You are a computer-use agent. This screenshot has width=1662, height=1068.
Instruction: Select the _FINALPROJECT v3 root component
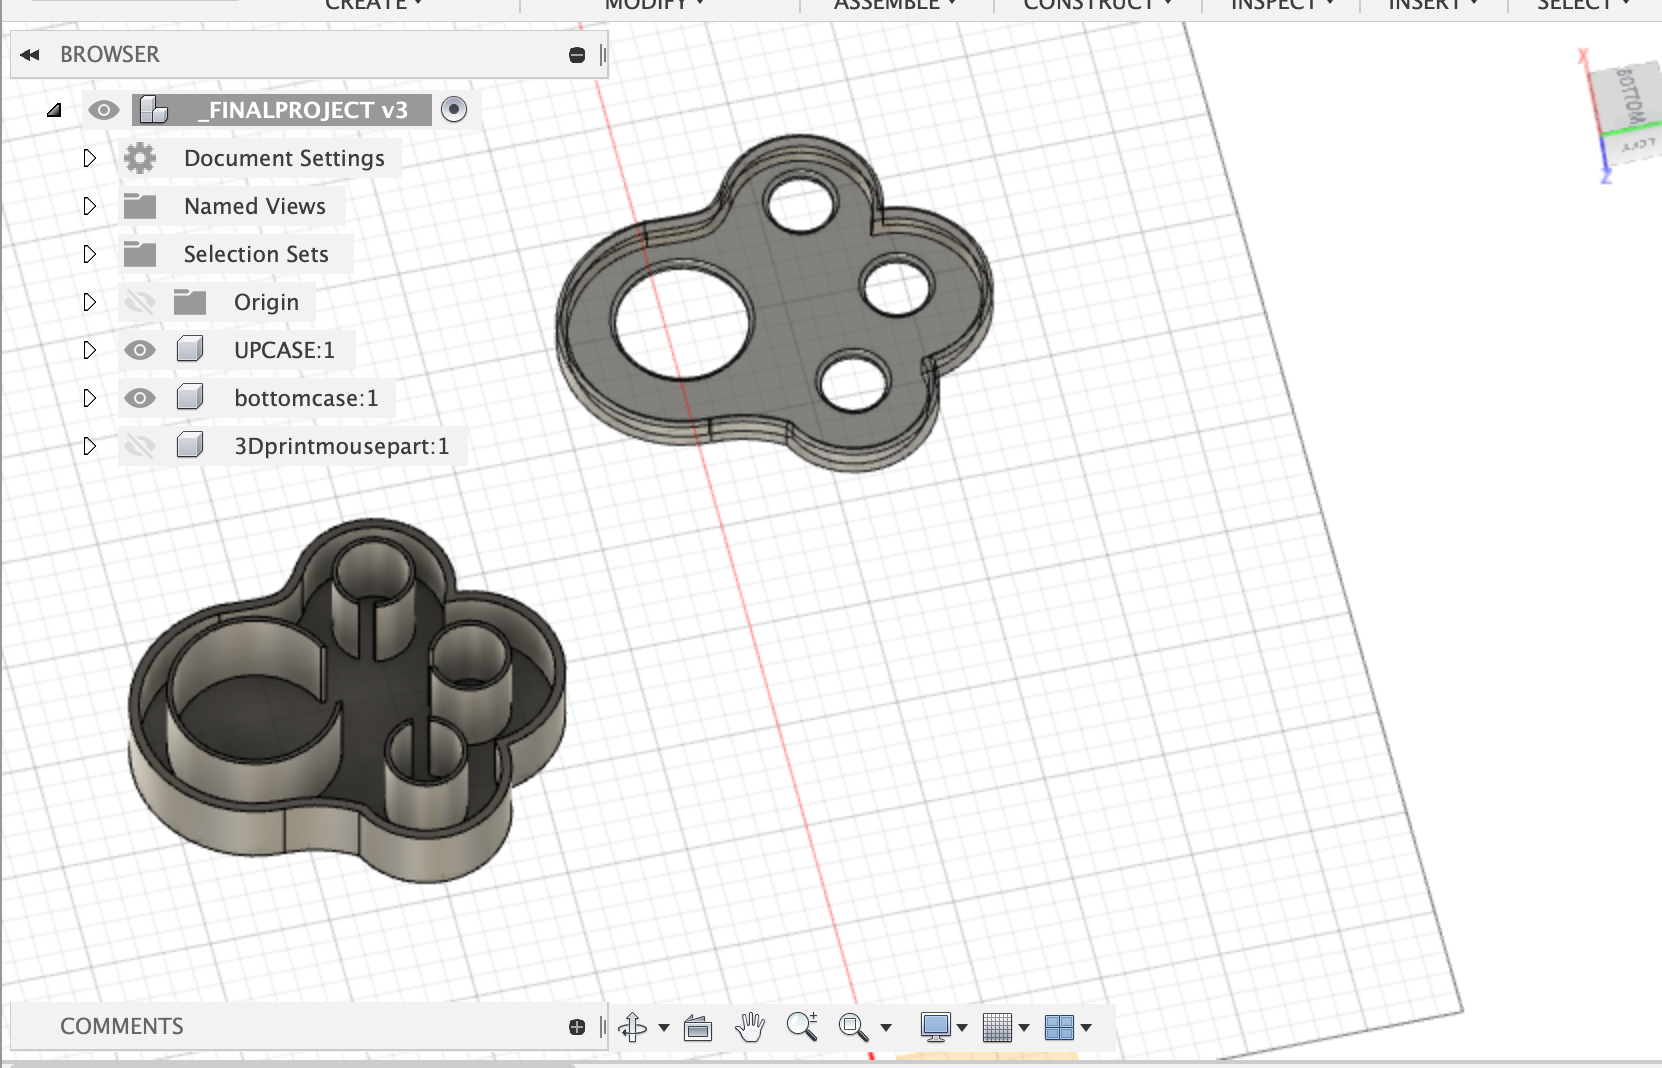pyautogui.click(x=302, y=110)
